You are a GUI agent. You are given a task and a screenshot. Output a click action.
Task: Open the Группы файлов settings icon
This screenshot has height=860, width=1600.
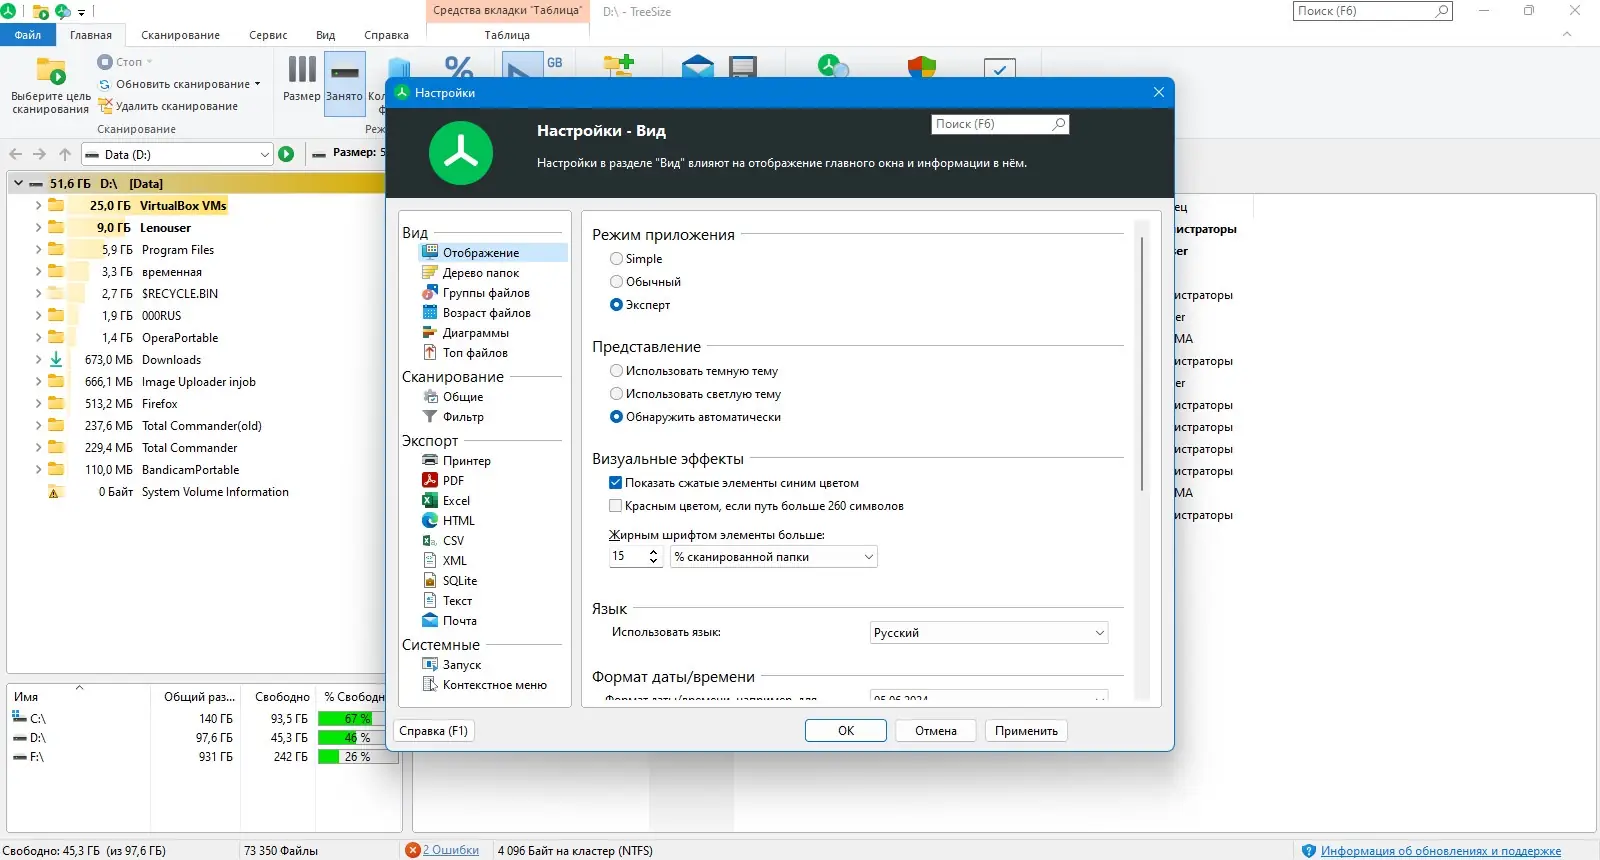[x=430, y=292]
